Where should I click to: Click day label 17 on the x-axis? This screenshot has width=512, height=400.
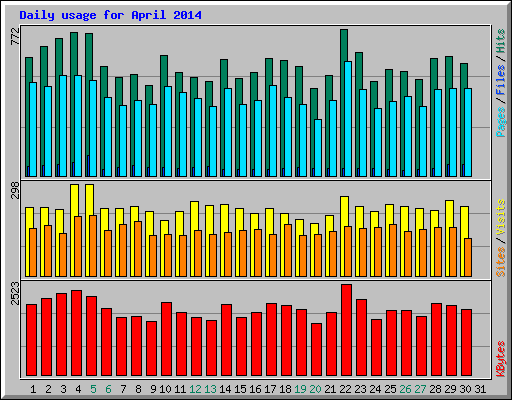point(270,389)
